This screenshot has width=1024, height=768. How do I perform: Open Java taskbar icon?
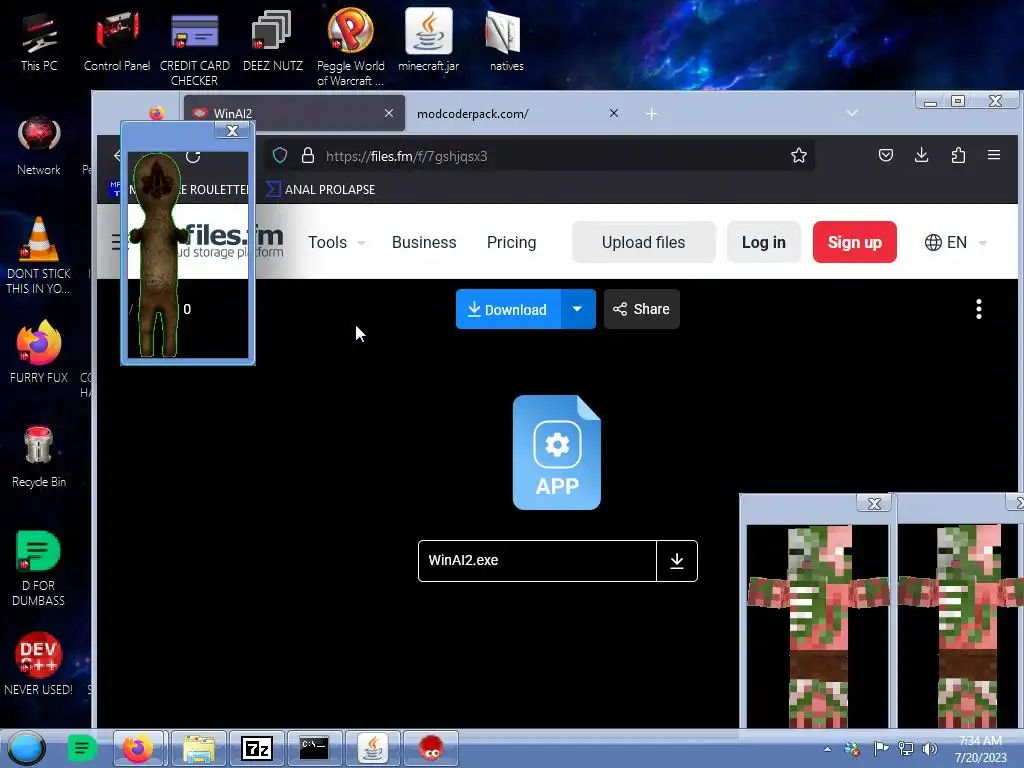click(372, 748)
